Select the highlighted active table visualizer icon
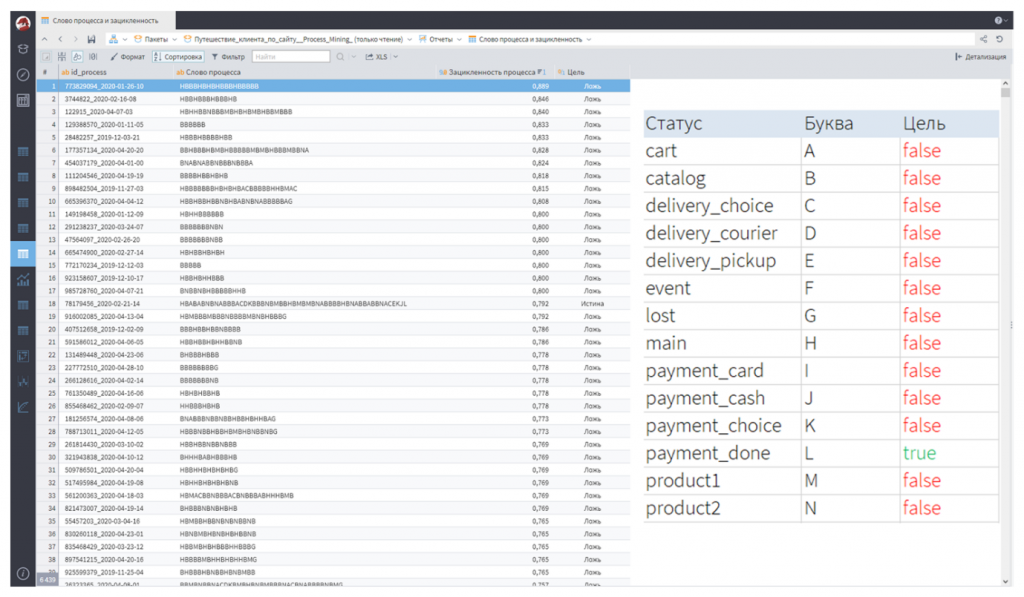1024x597 pixels. (23, 253)
